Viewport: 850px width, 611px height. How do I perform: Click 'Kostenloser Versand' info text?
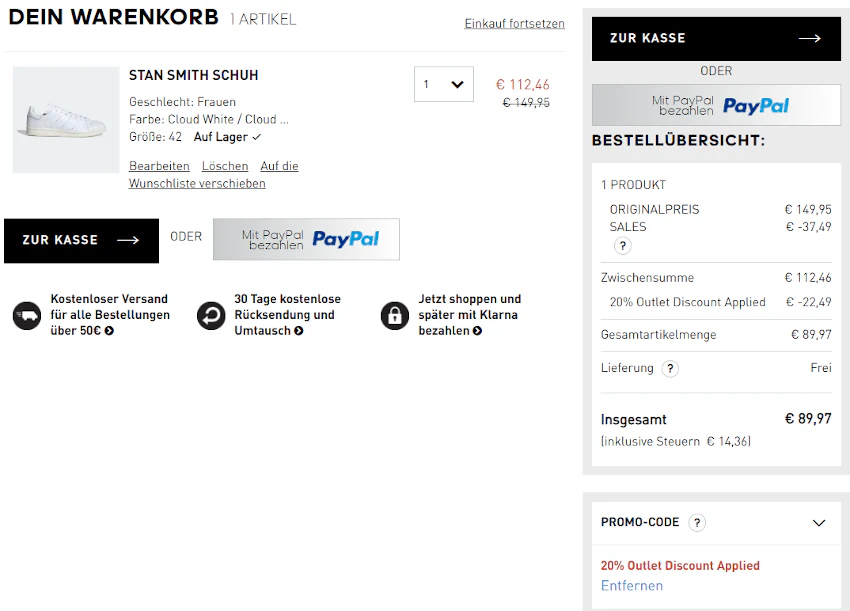(110, 314)
